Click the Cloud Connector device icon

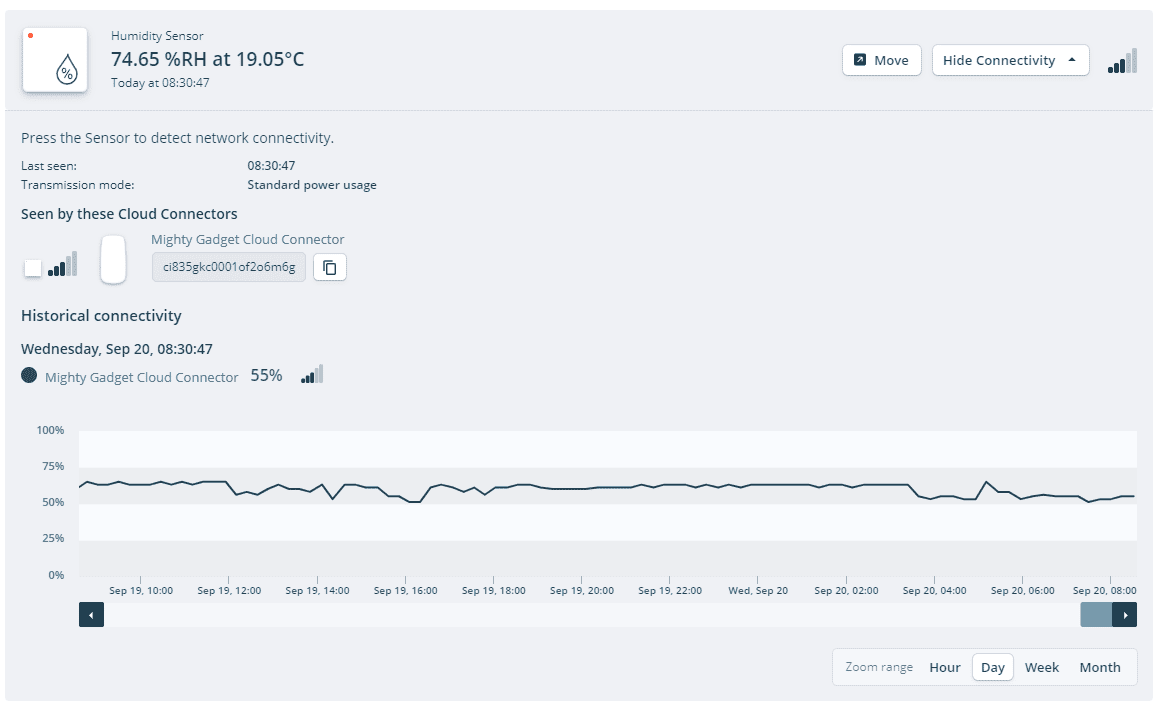coord(113,259)
